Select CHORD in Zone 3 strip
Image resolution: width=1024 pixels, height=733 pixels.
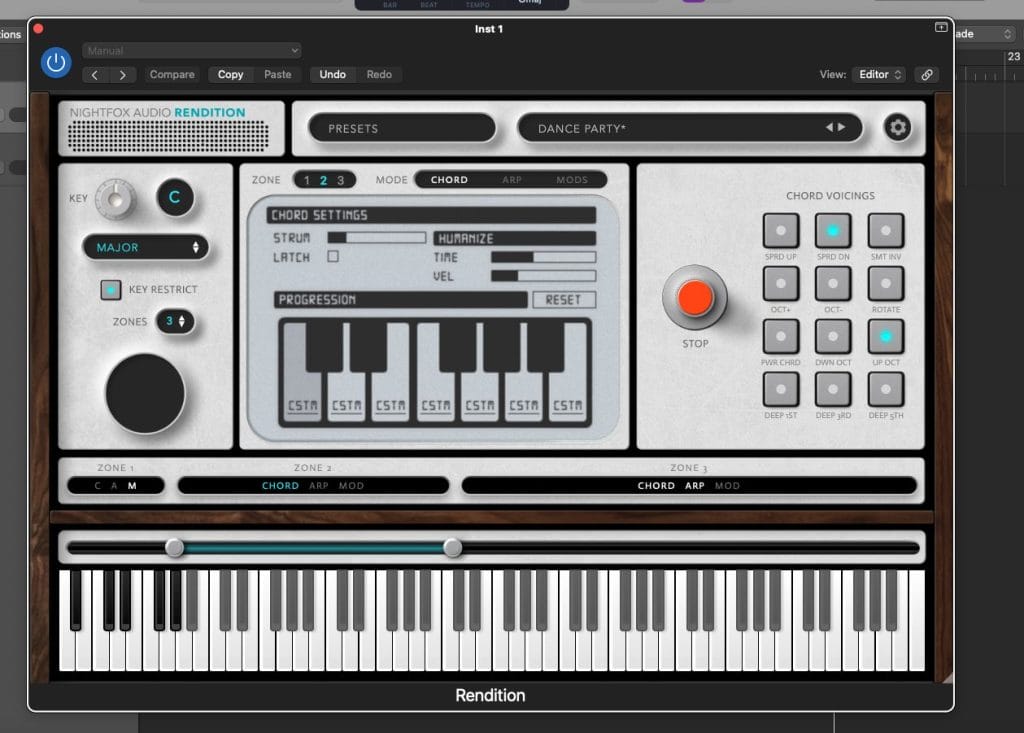click(x=656, y=485)
